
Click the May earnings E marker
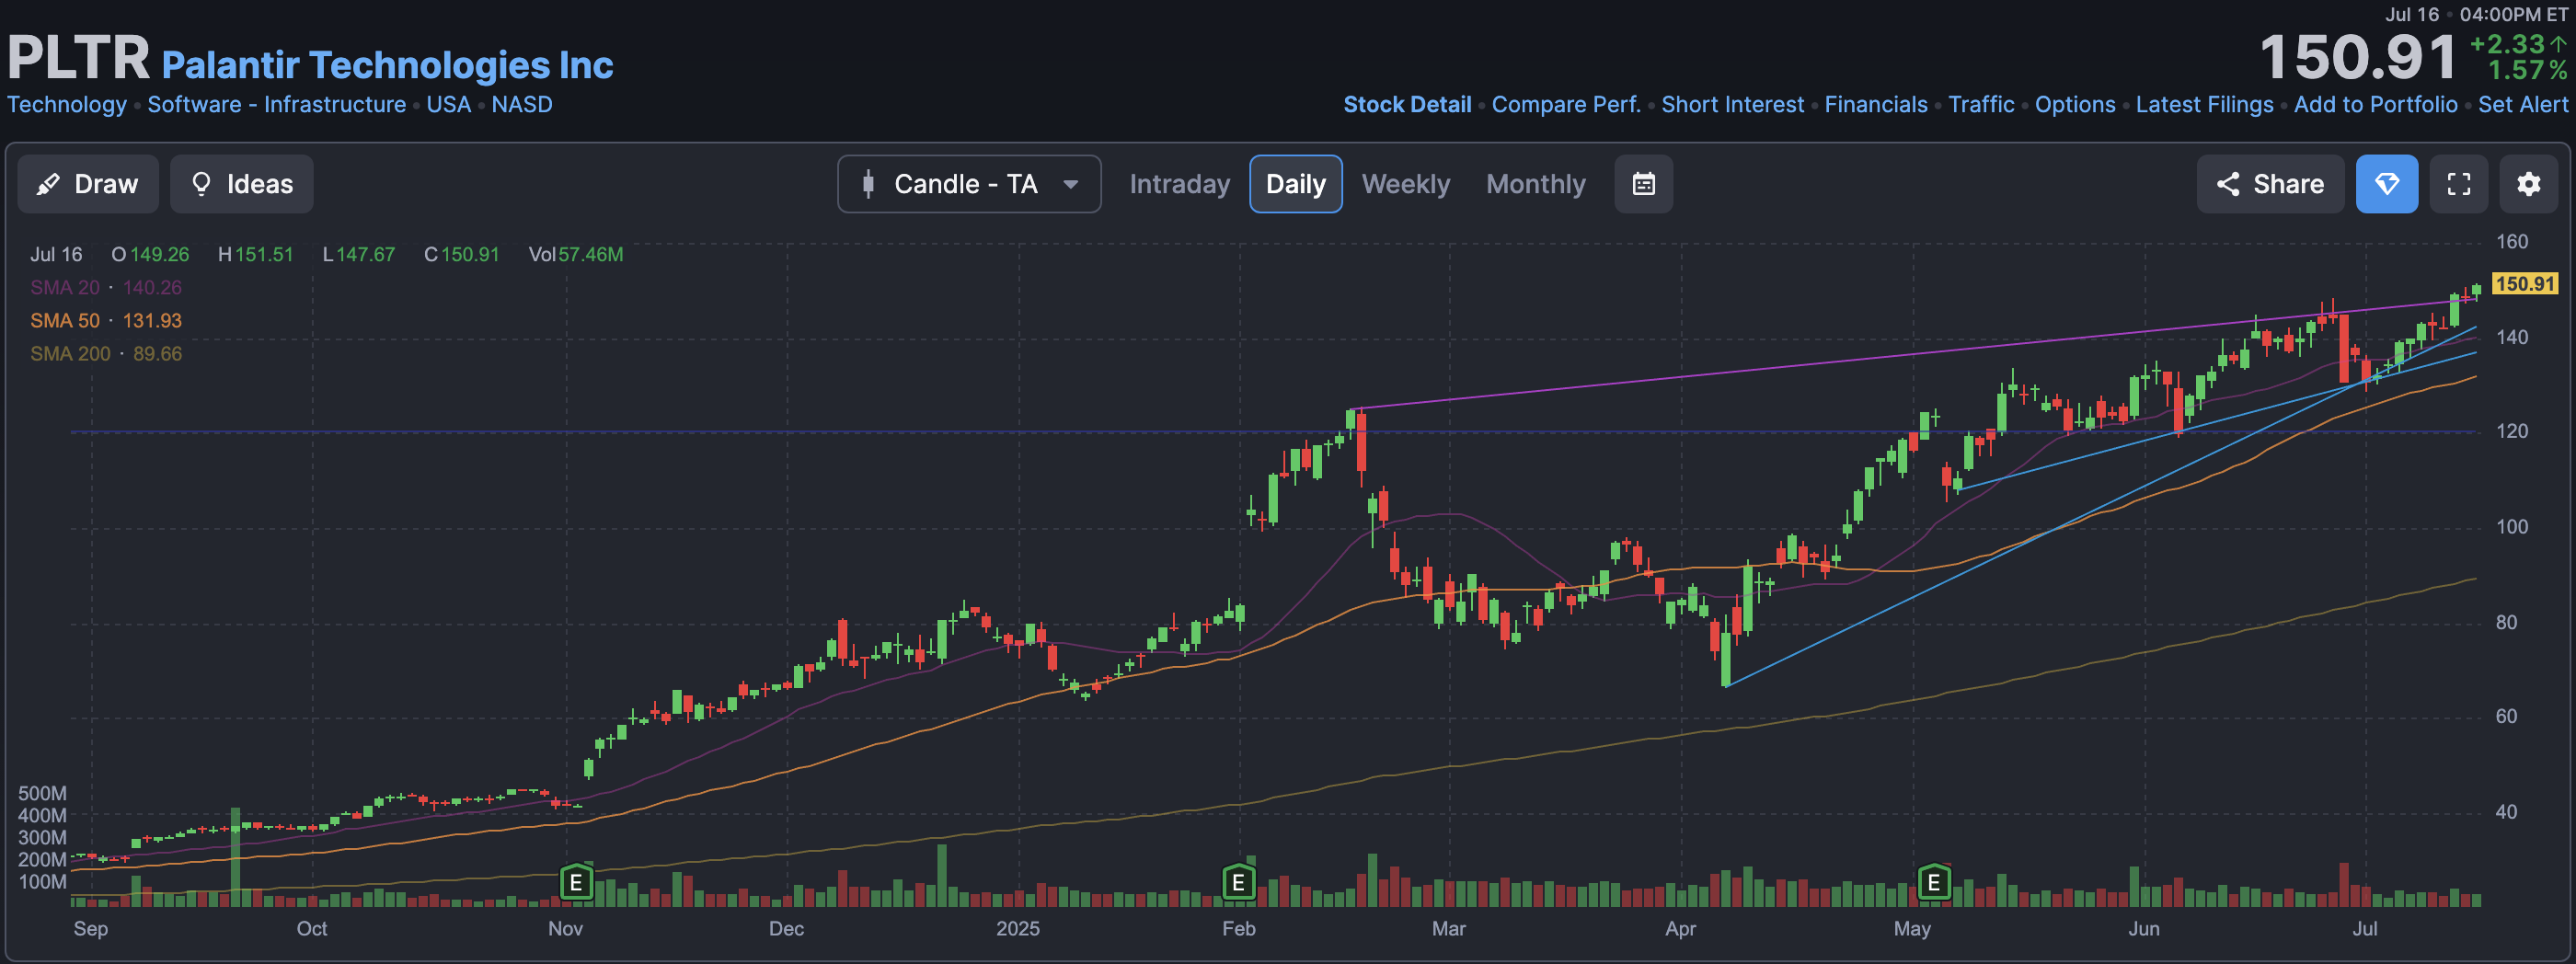coord(1933,882)
